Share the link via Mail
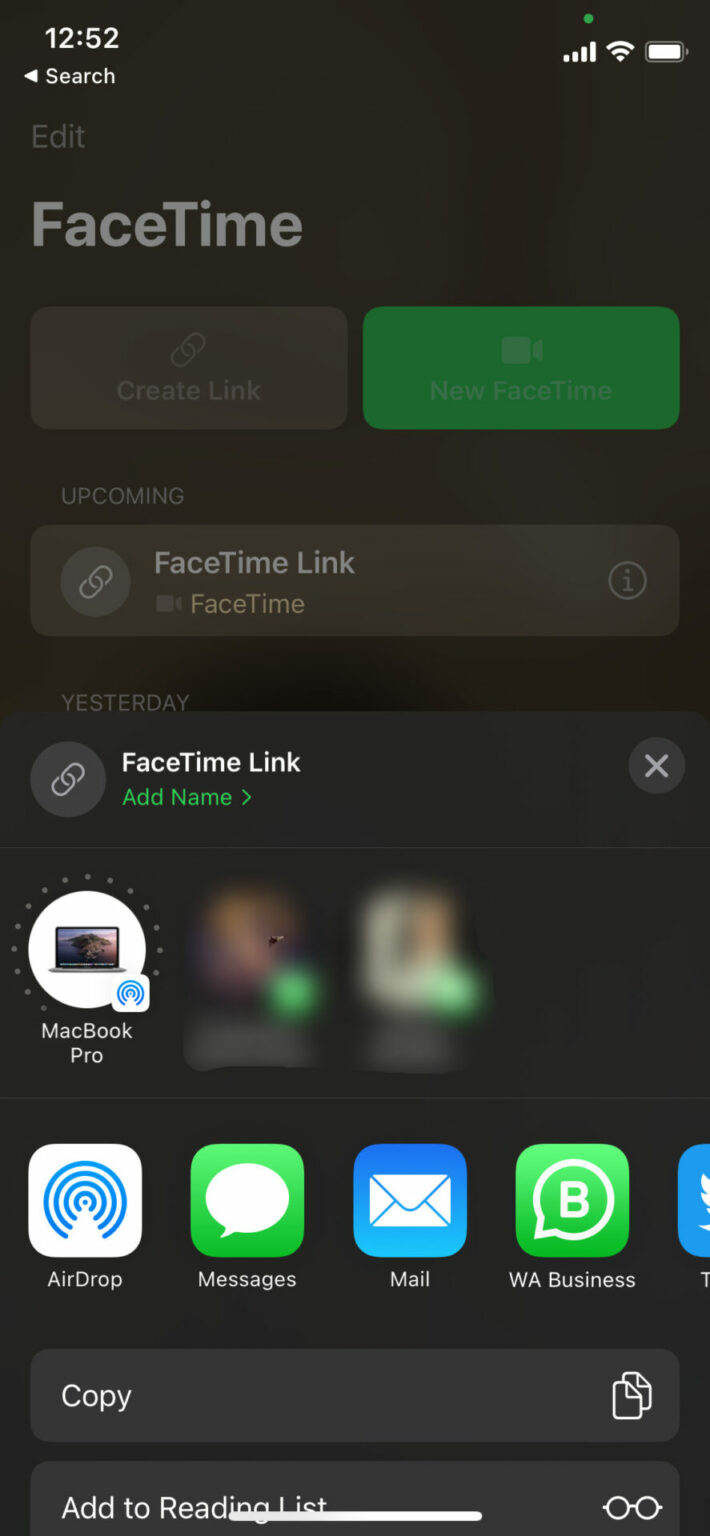The image size is (710, 1536). click(x=410, y=1200)
